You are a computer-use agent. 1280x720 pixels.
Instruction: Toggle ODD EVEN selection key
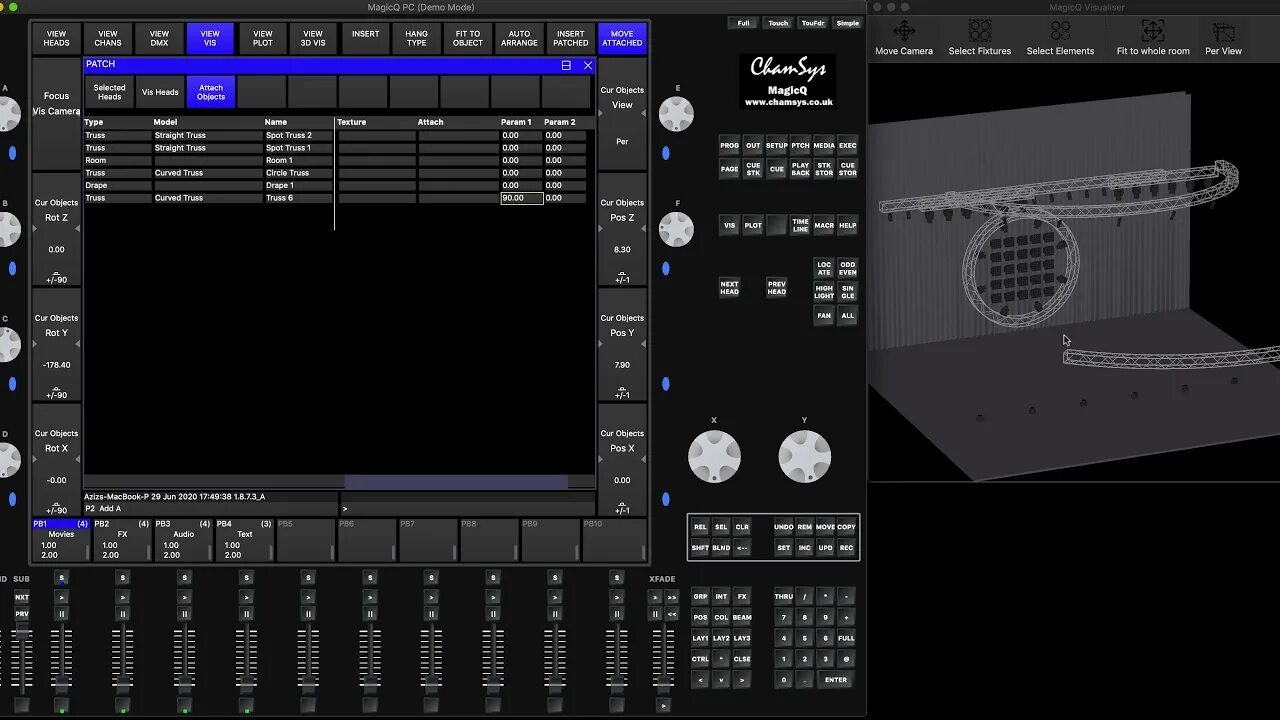click(x=847, y=269)
